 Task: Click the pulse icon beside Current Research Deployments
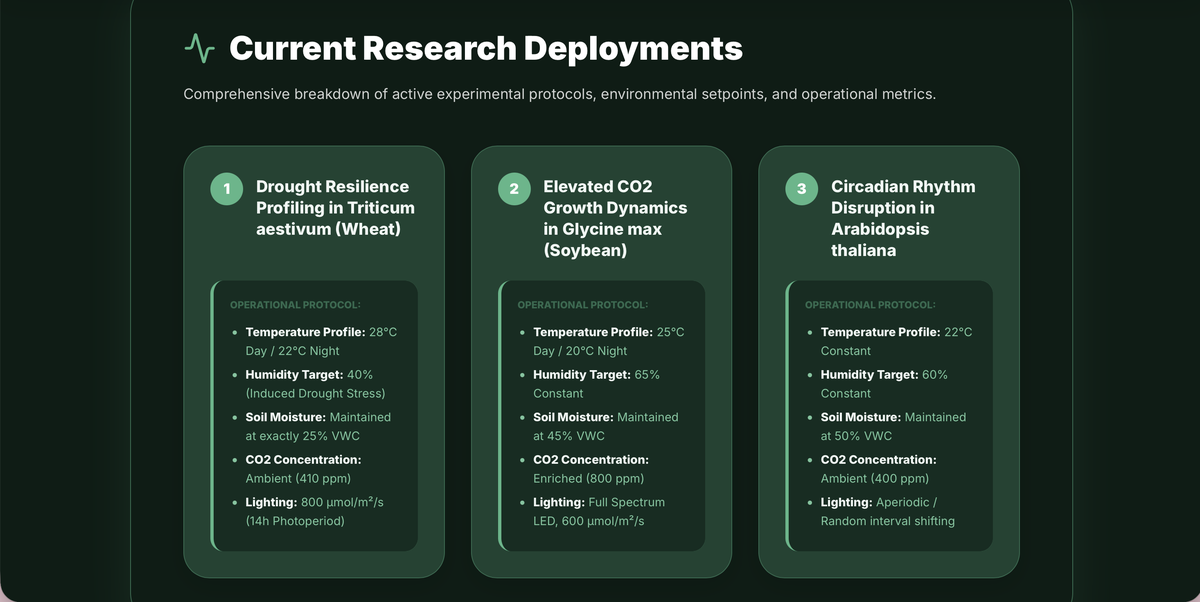point(200,48)
